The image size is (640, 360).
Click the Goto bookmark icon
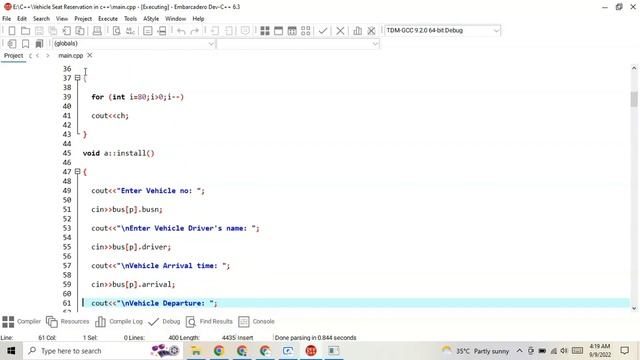click(39, 44)
